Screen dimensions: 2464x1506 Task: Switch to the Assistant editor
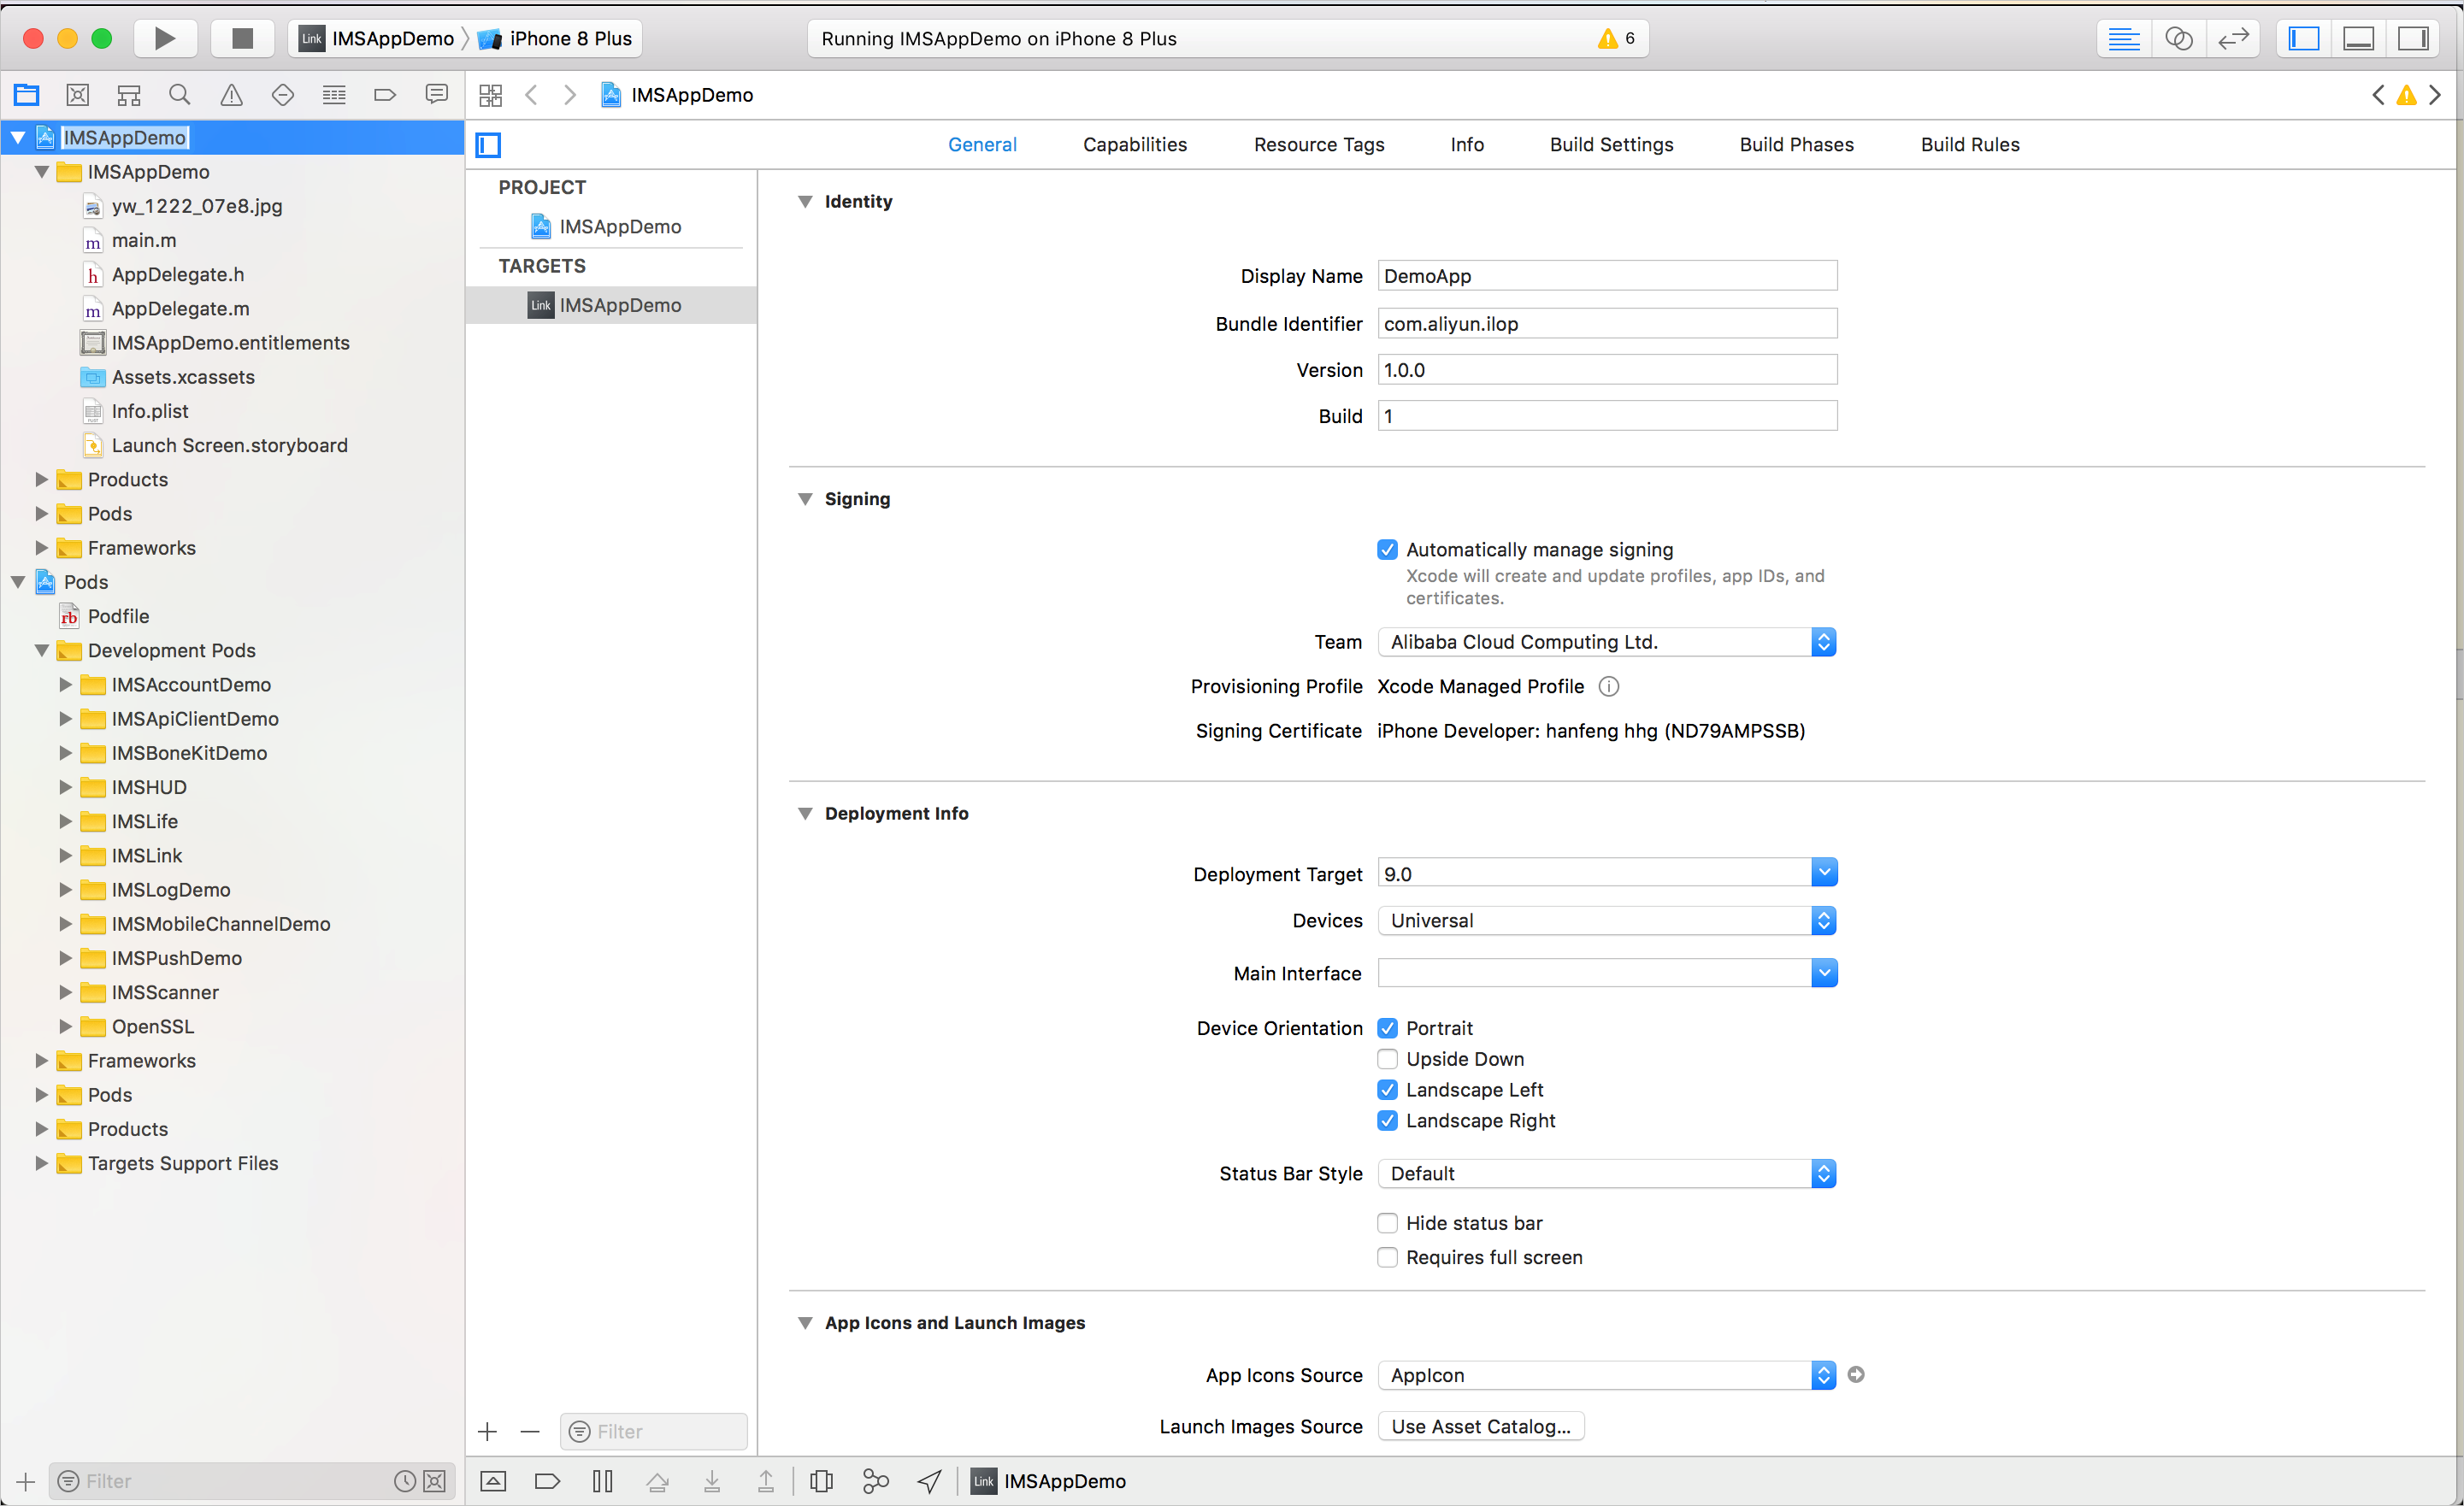point(2178,38)
